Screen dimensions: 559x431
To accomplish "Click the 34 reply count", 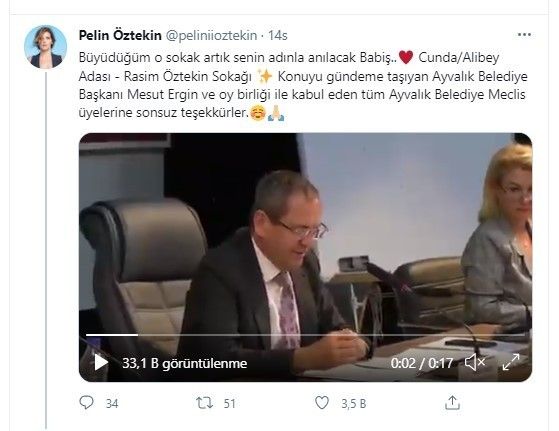I will click(x=112, y=404).
